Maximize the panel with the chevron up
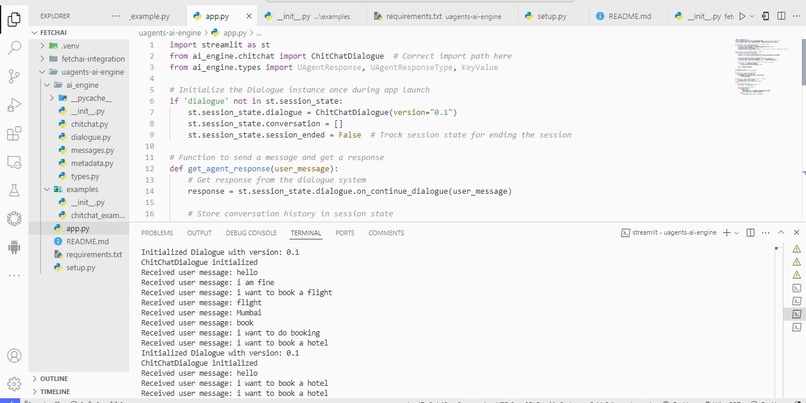Screen dimensions: 806x403 coord(781,233)
